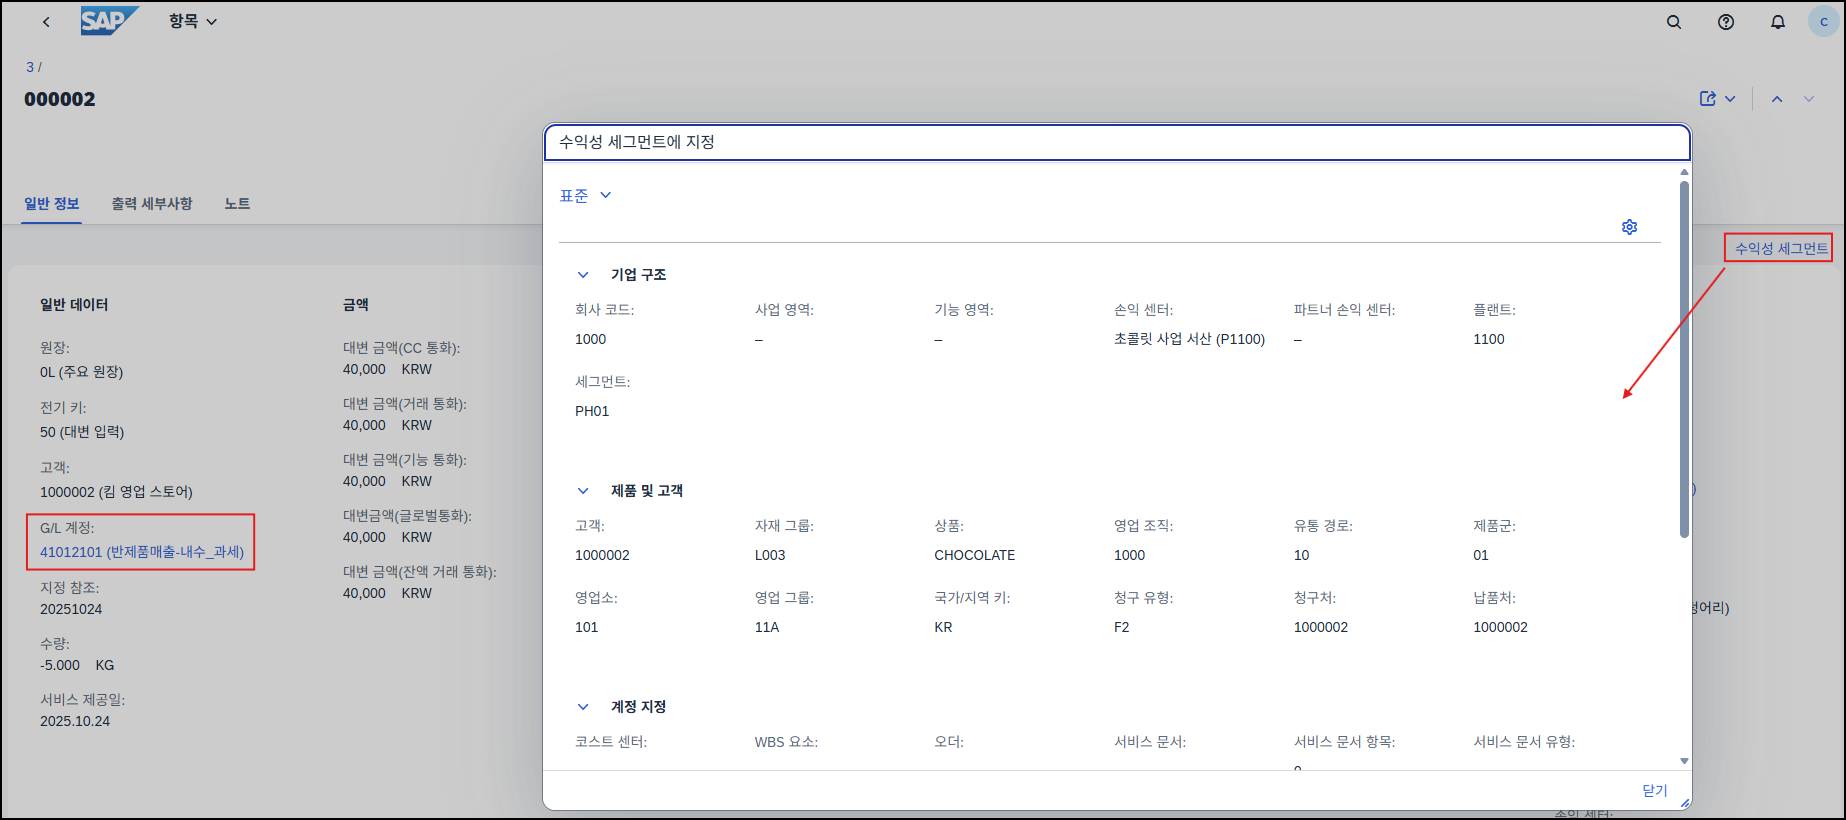Click the dialog vertical scrollbar thumb
1846x820 pixels.
click(1684, 360)
